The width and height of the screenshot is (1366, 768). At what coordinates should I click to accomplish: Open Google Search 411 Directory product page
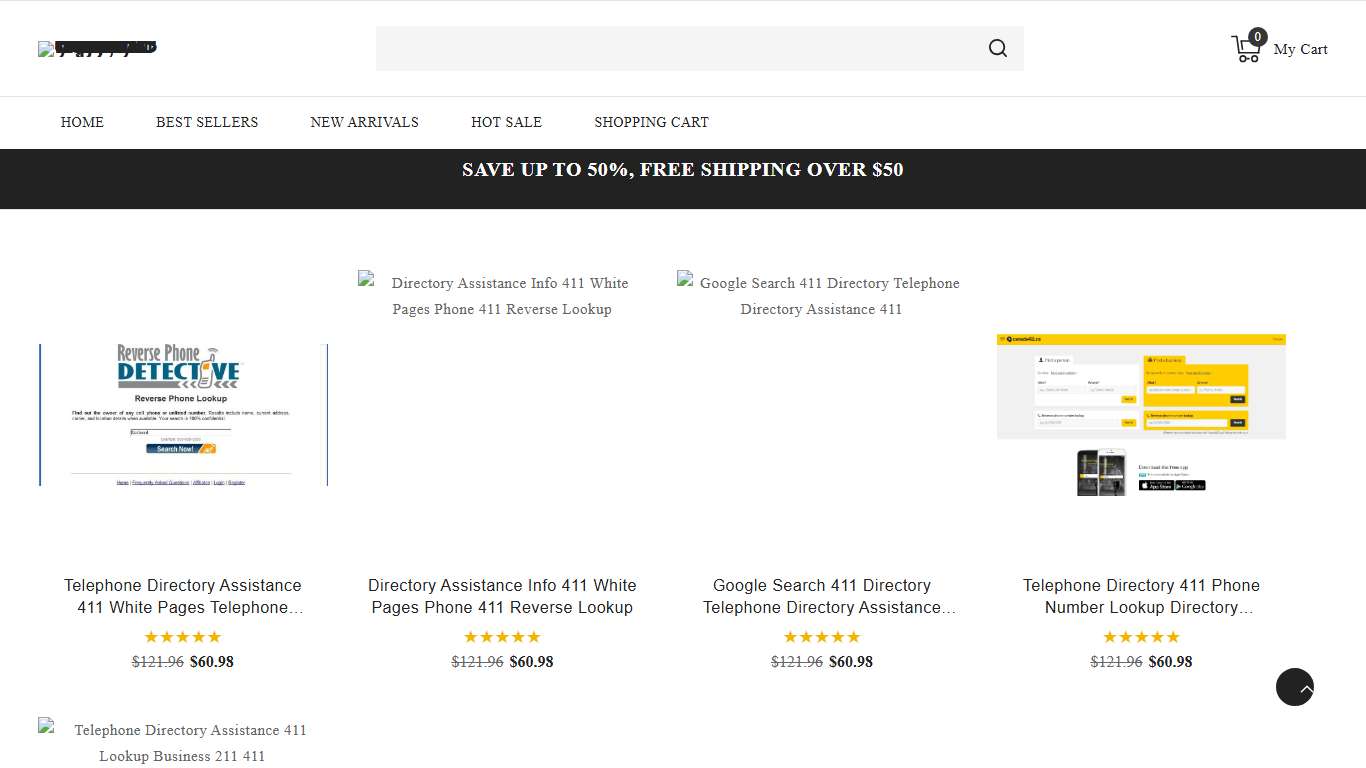tap(821, 596)
